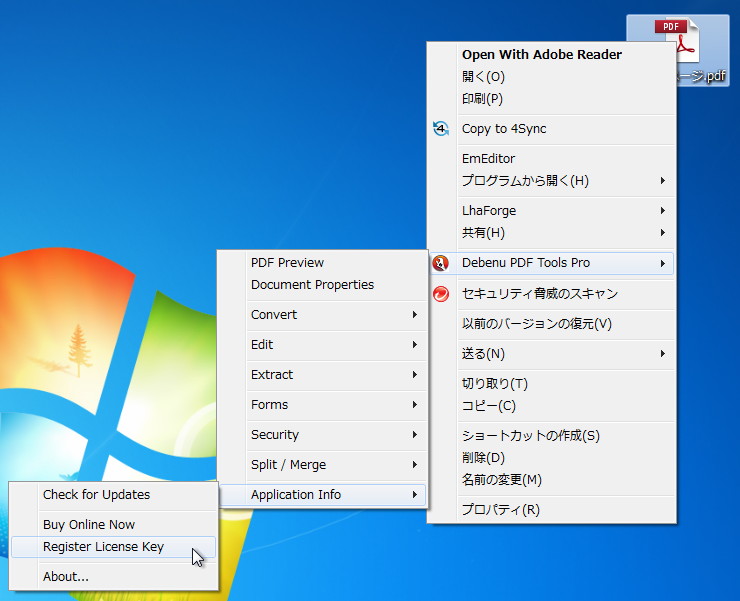Choose 削除(D) to delete the file
The height and width of the screenshot is (601, 740).
(x=551, y=457)
